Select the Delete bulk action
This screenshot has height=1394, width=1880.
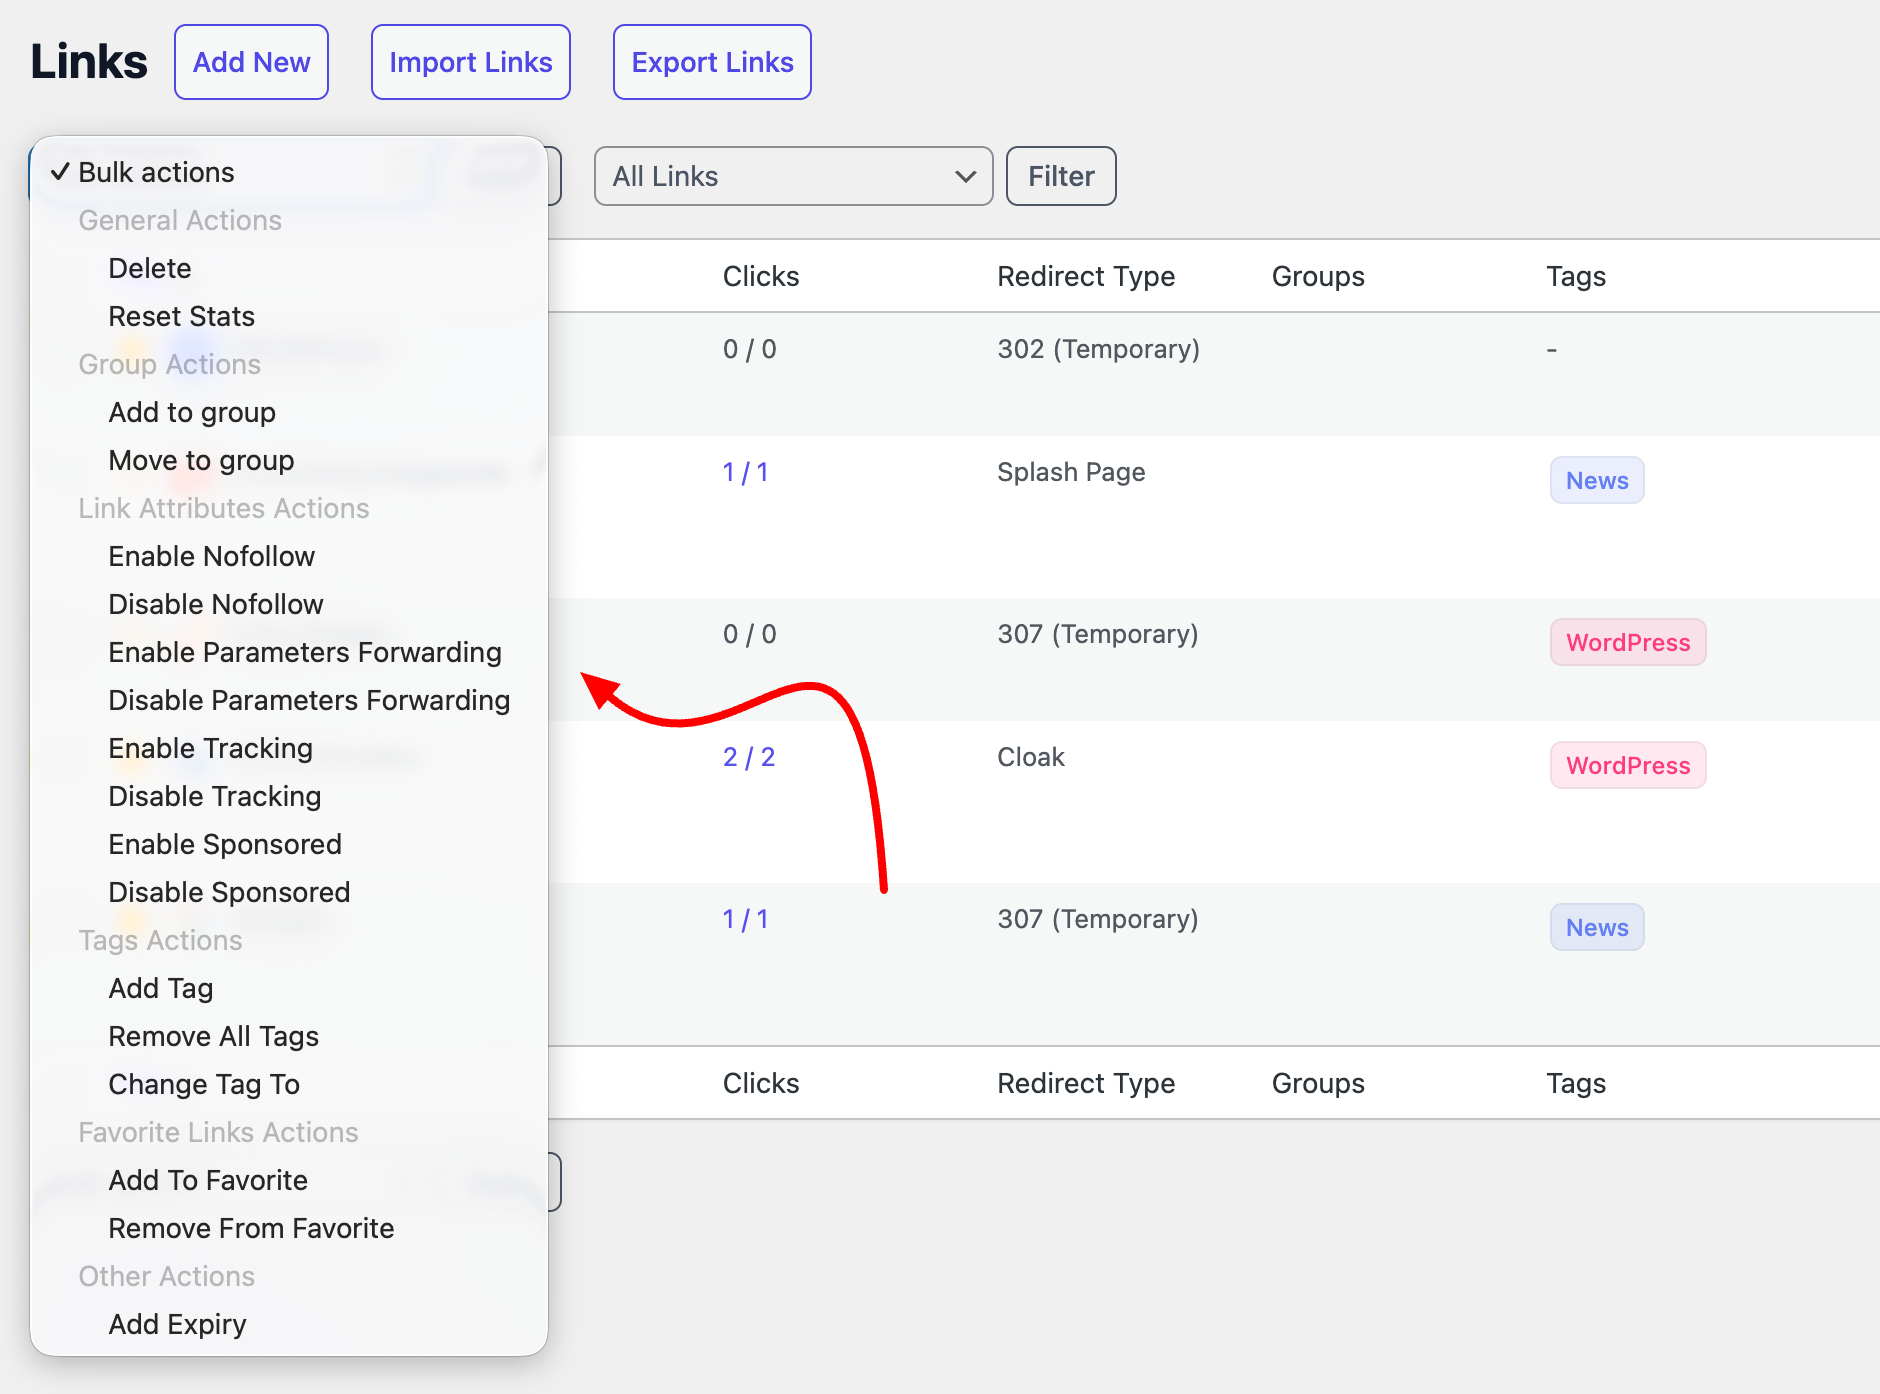point(149,268)
